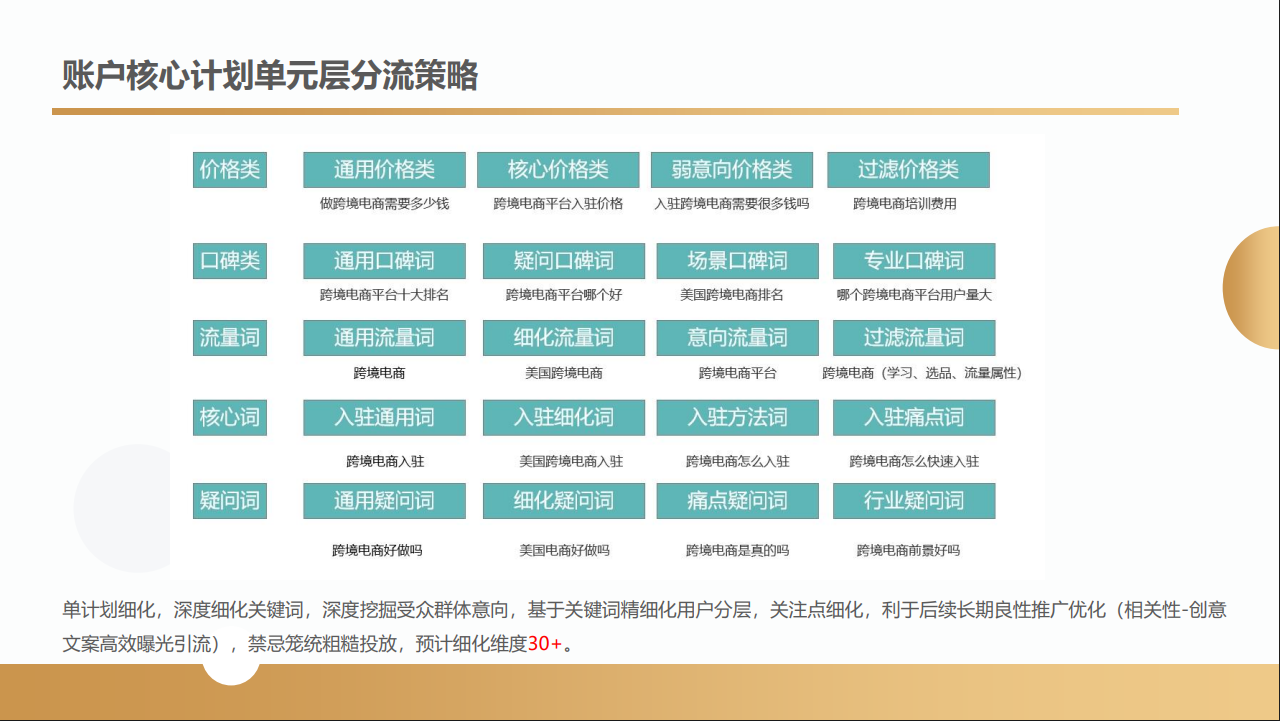
Task: Select the text 做跨境电商需要多少钱
Action: (x=384, y=204)
